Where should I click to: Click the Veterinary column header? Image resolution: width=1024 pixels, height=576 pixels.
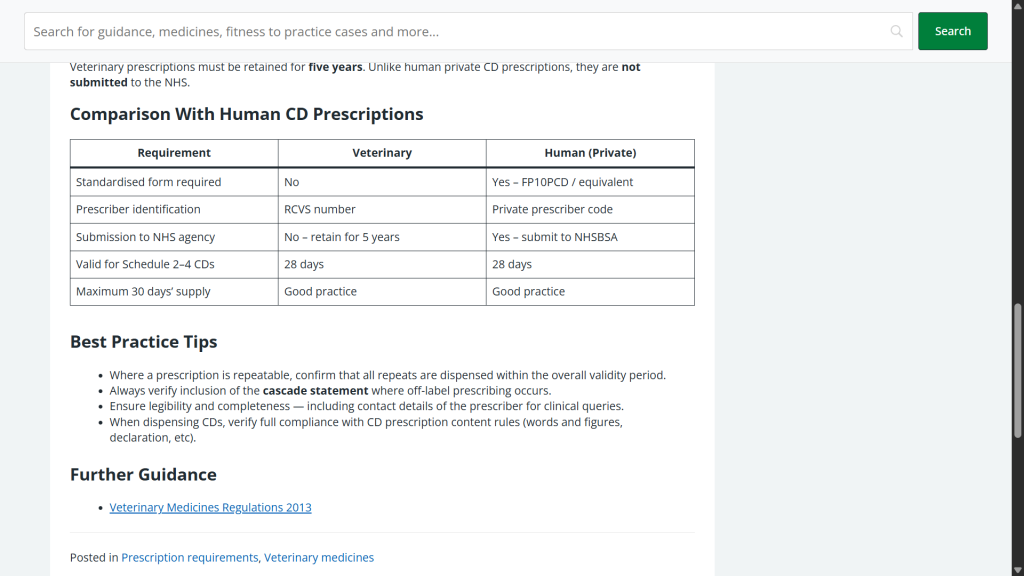[x=382, y=153]
